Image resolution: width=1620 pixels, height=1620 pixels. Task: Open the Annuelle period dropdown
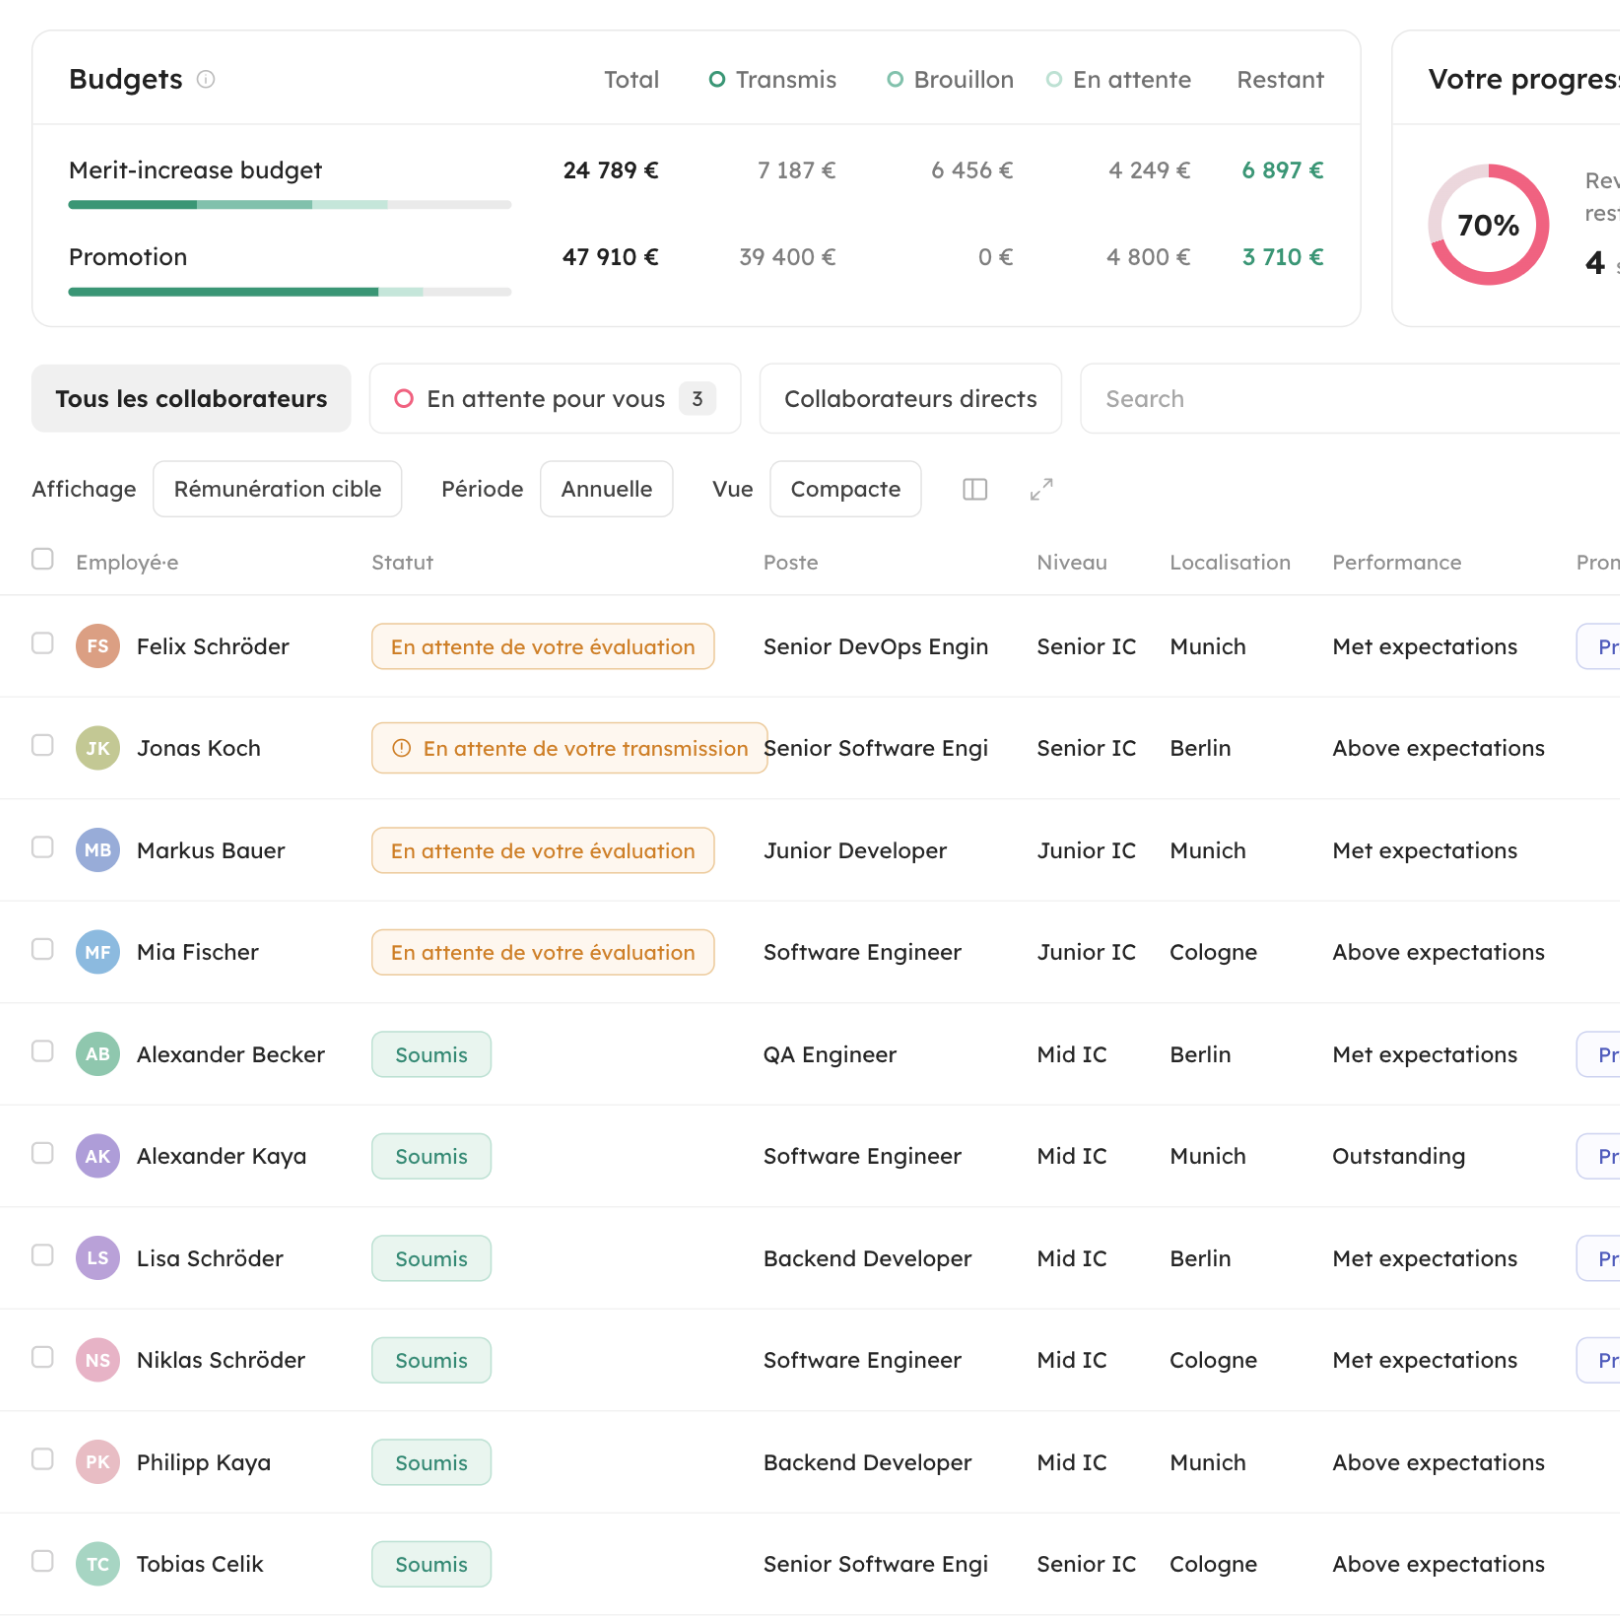[x=606, y=489]
